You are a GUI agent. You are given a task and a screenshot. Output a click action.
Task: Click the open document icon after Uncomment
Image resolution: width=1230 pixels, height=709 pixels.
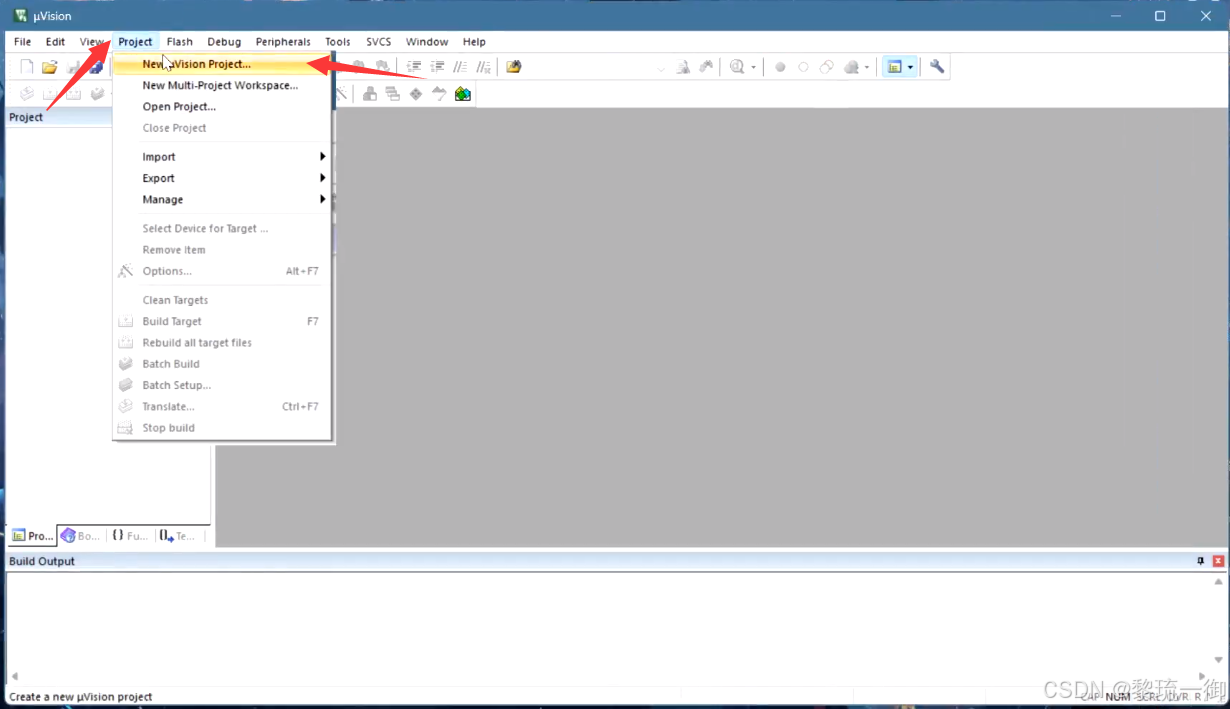pos(514,67)
